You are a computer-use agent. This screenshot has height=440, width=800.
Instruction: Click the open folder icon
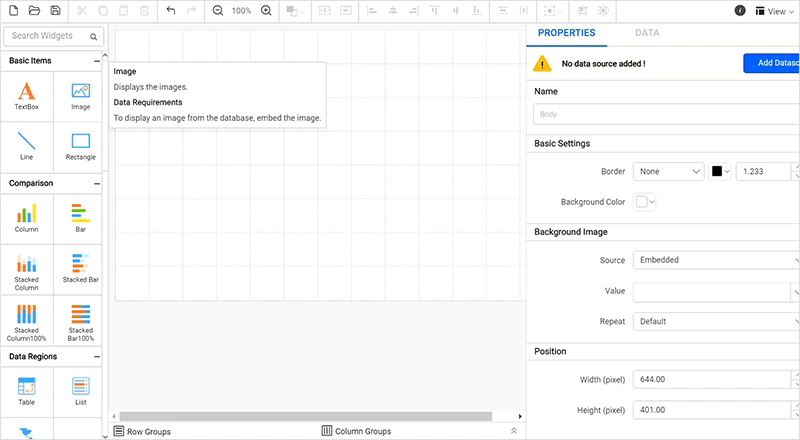point(34,10)
